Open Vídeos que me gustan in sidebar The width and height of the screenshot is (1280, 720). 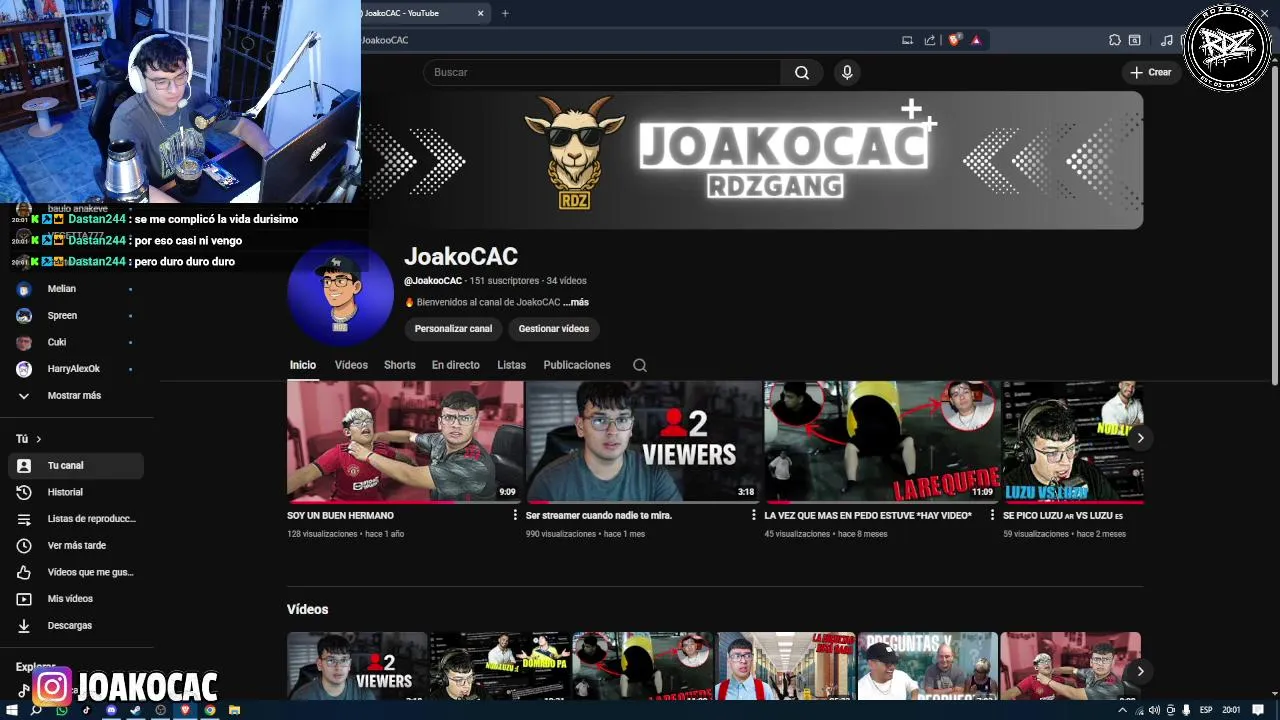(76, 572)
